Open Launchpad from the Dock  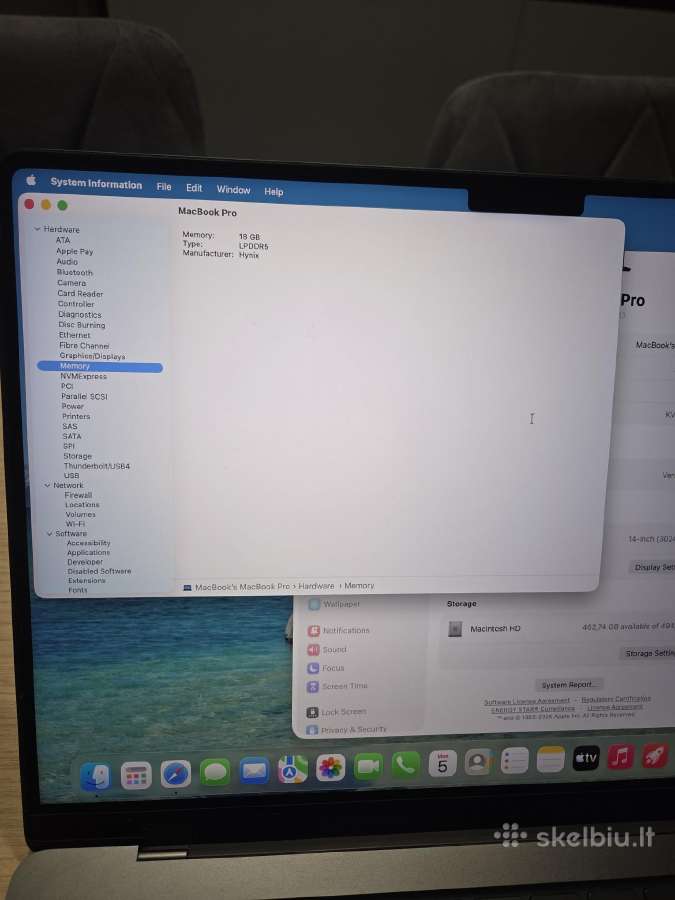click(x=136, y=776)
